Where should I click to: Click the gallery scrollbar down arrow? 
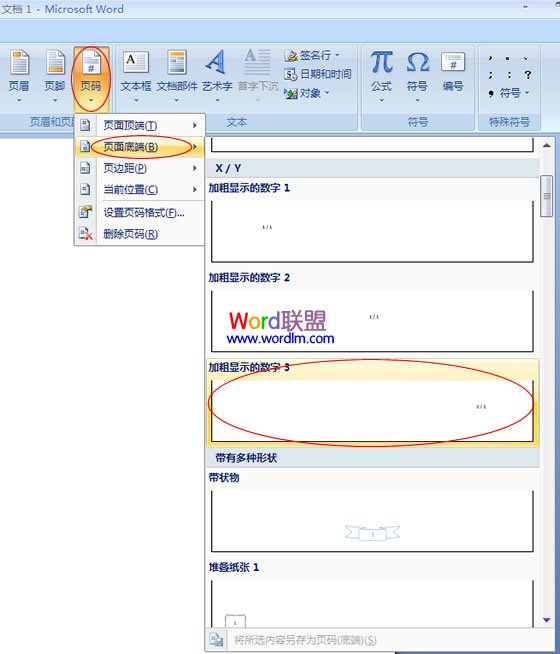pyautogui.click(x=547, y=620)
